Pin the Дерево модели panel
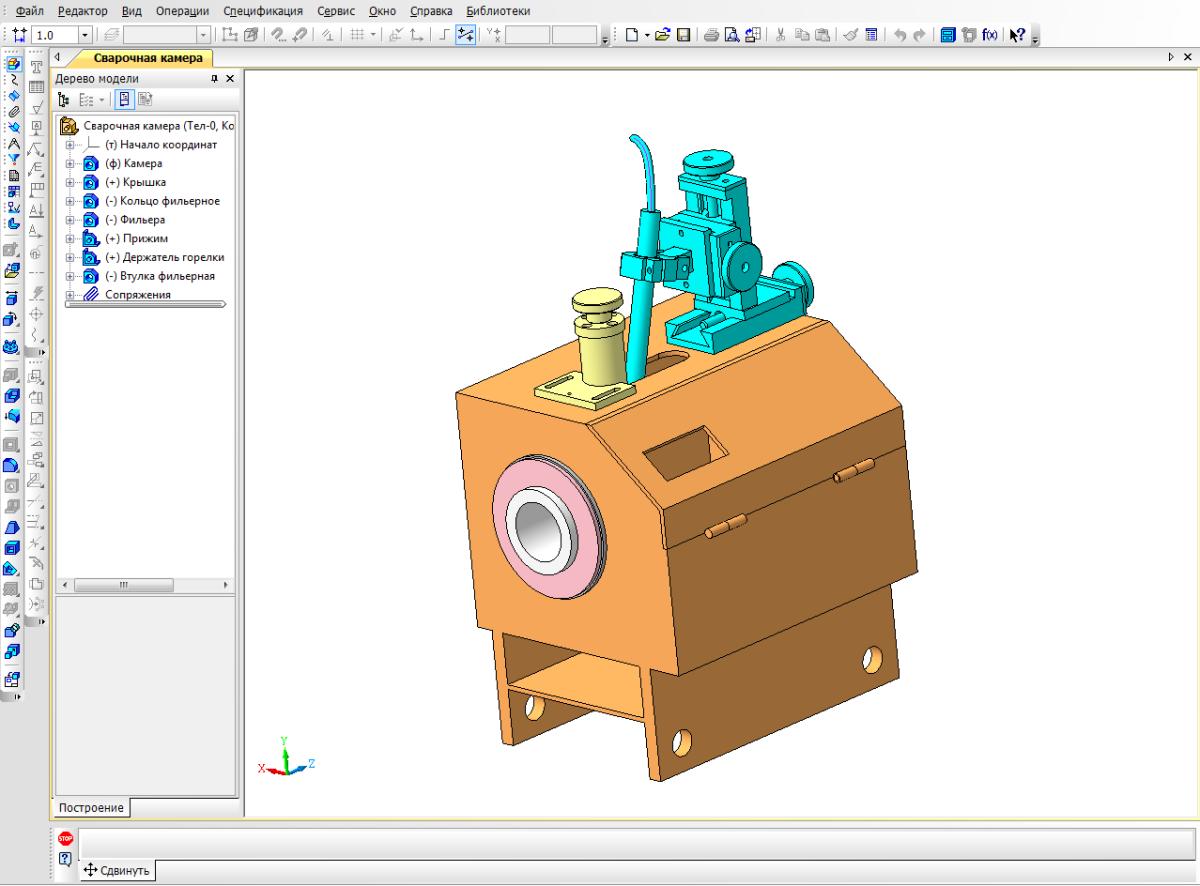Image resolution: width=1200 pixels, height=886 pixels. click(x=214, y=79)
